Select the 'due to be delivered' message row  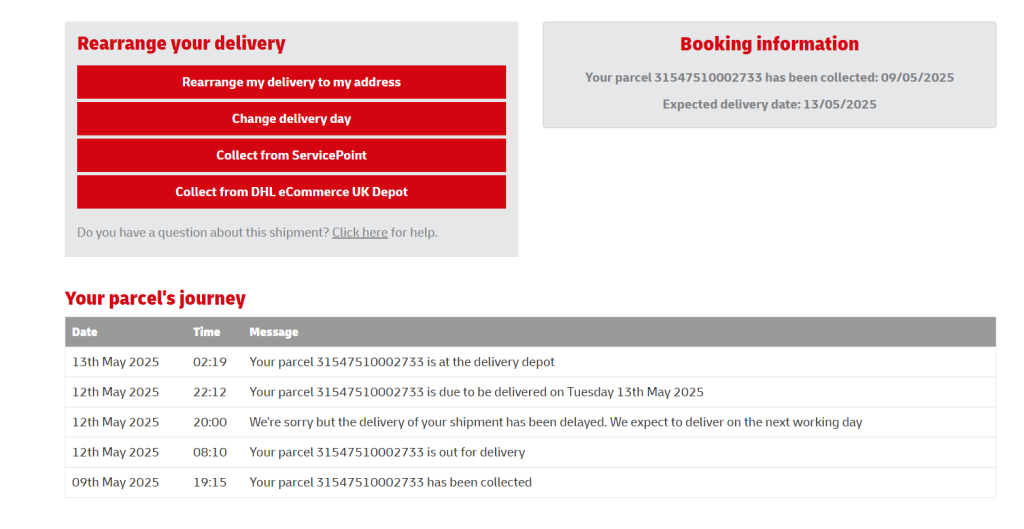(530, 392)
